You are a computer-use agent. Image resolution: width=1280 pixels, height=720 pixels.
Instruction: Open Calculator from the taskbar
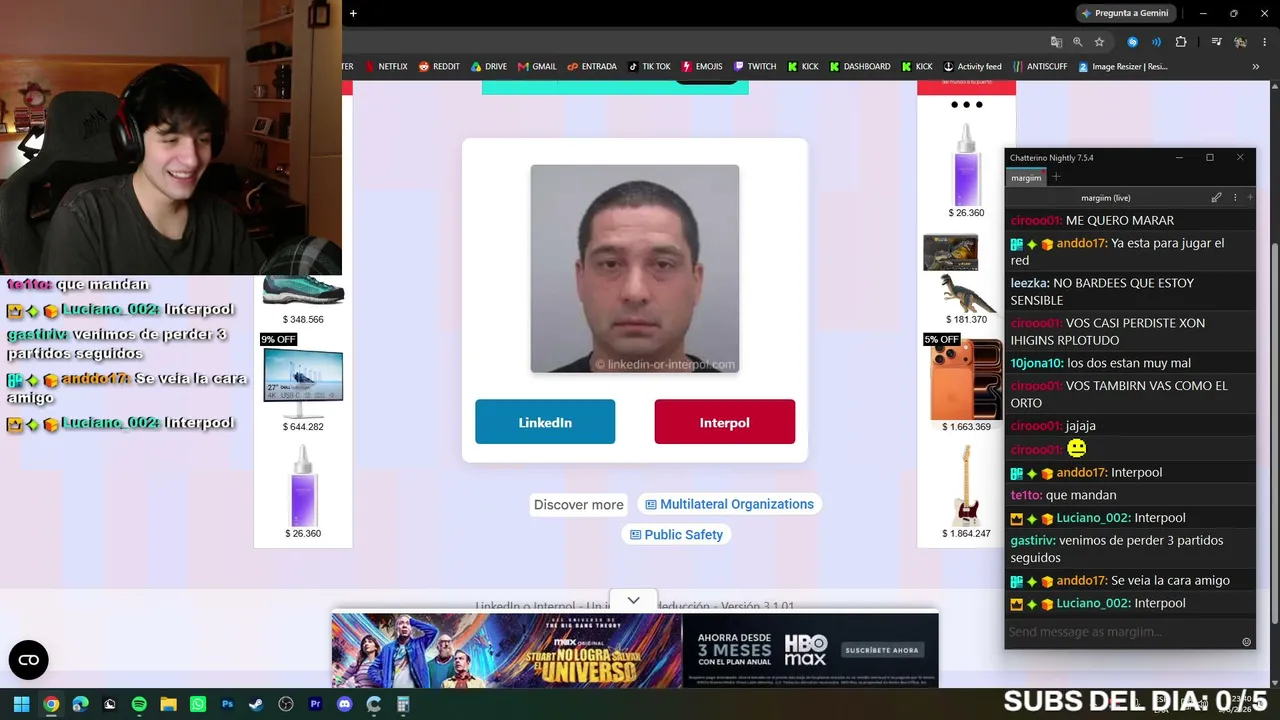pos(403,704)
